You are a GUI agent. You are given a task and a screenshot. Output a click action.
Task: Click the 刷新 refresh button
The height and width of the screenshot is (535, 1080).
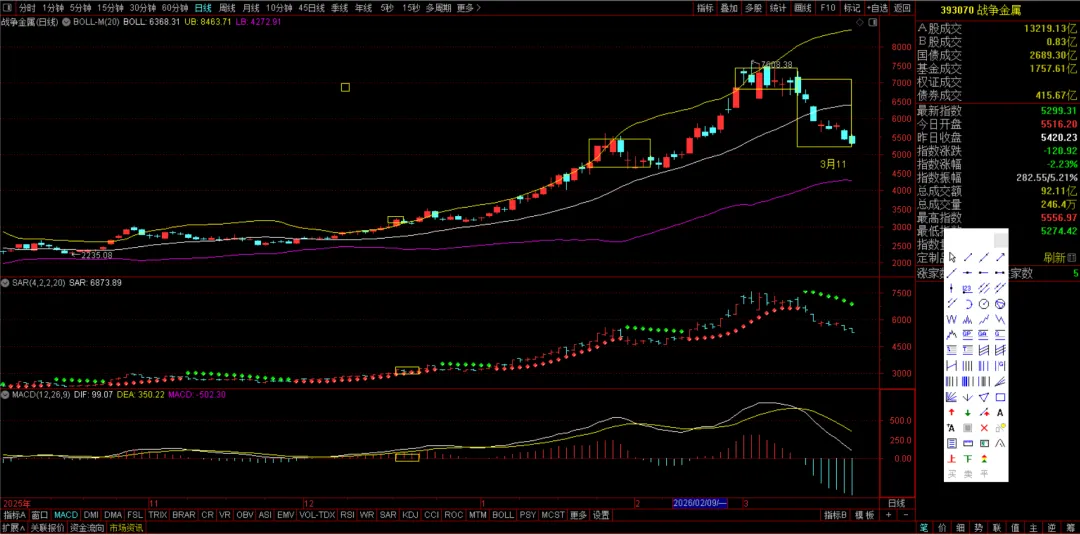1054,258
